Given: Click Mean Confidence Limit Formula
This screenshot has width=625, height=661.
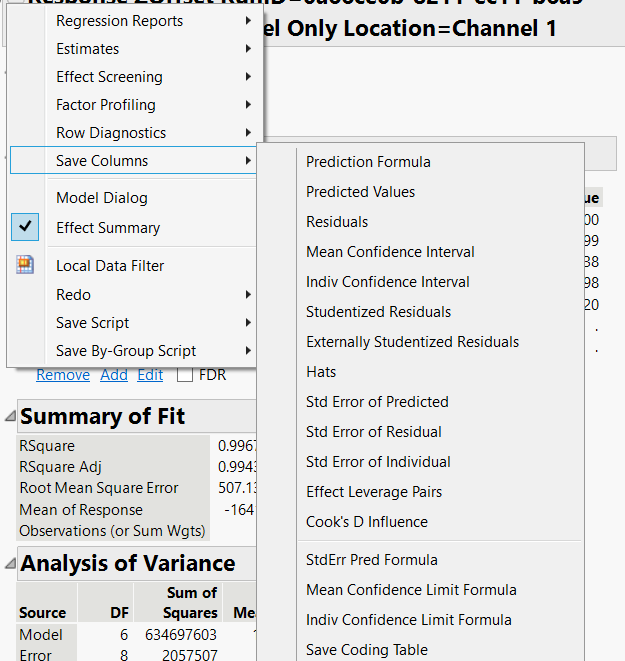Looking at the screenshot, I should pos(411,590).
